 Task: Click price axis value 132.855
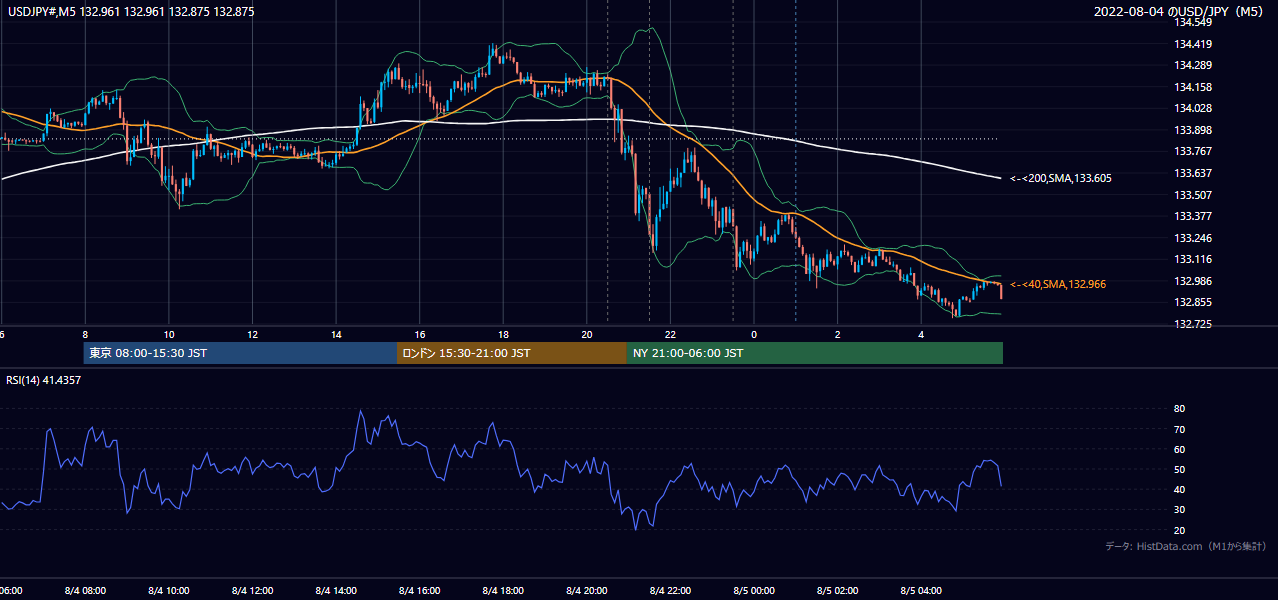click(1192, 303)
